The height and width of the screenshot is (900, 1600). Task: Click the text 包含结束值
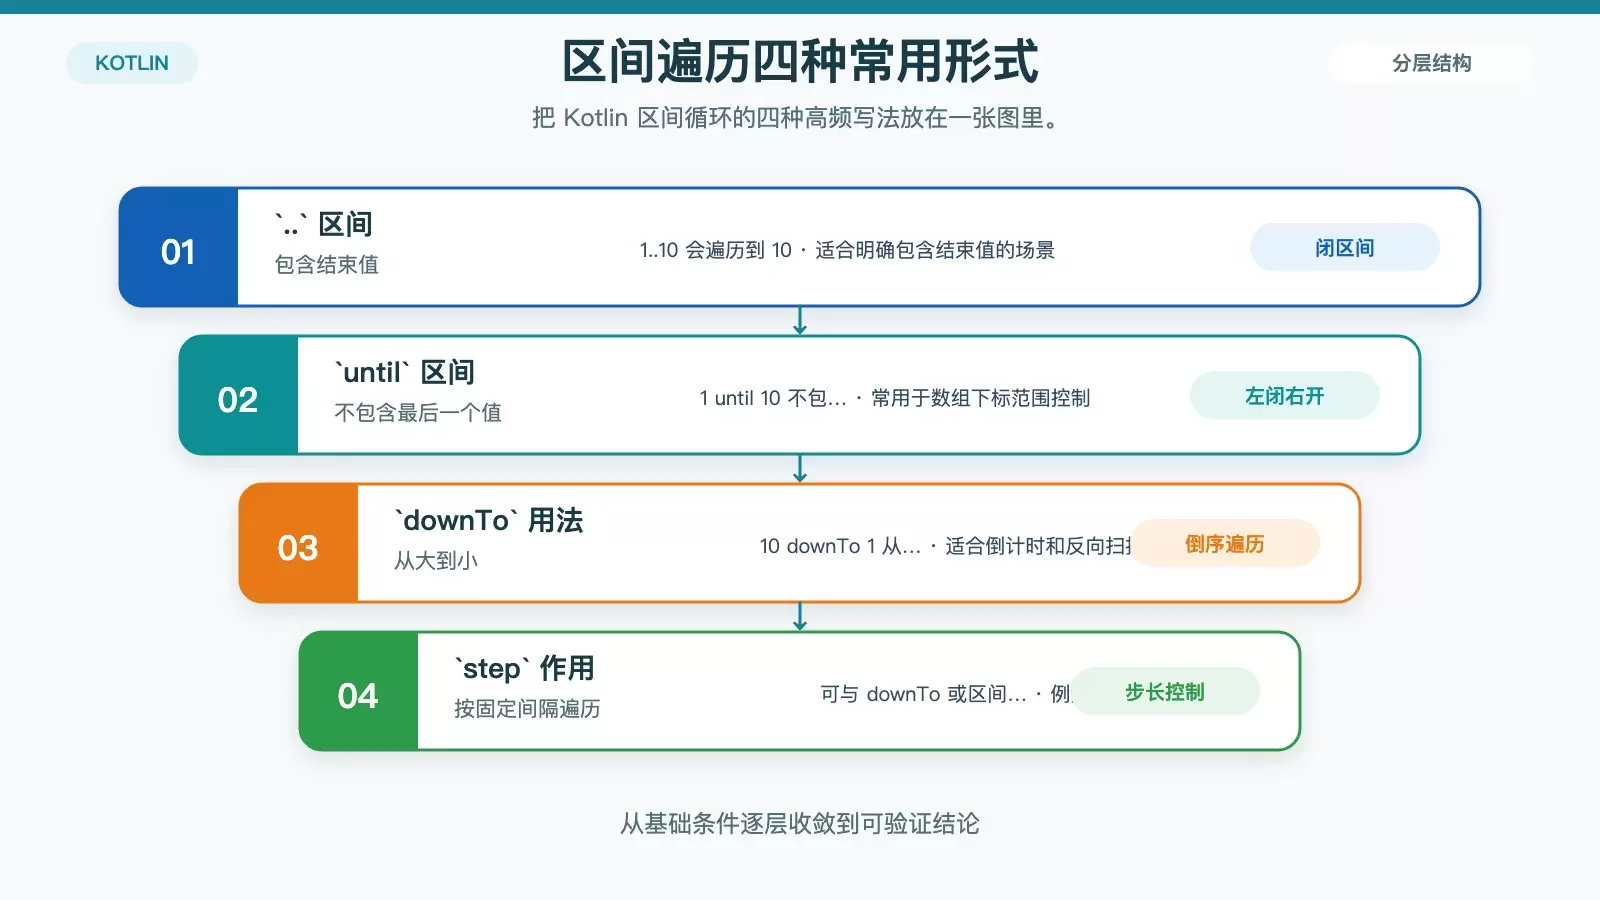327,265
